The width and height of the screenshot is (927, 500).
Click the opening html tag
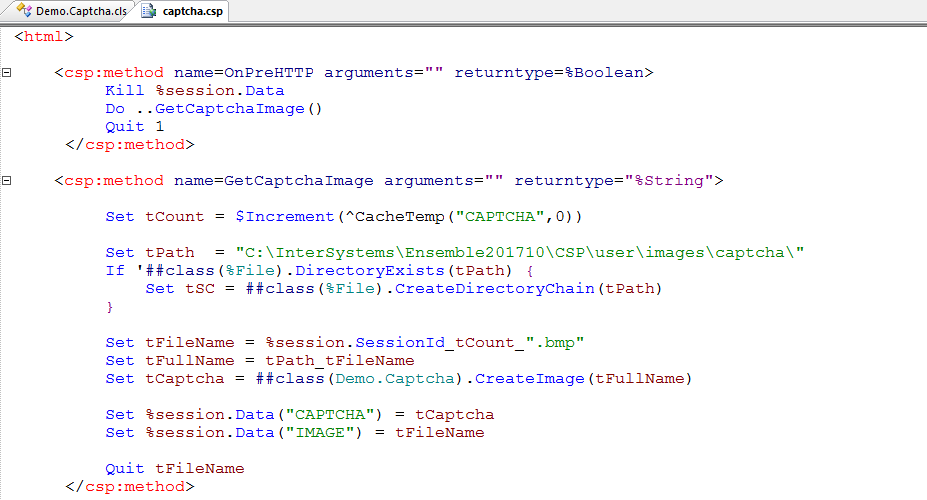pyautogui.click(x=44, y=37)
